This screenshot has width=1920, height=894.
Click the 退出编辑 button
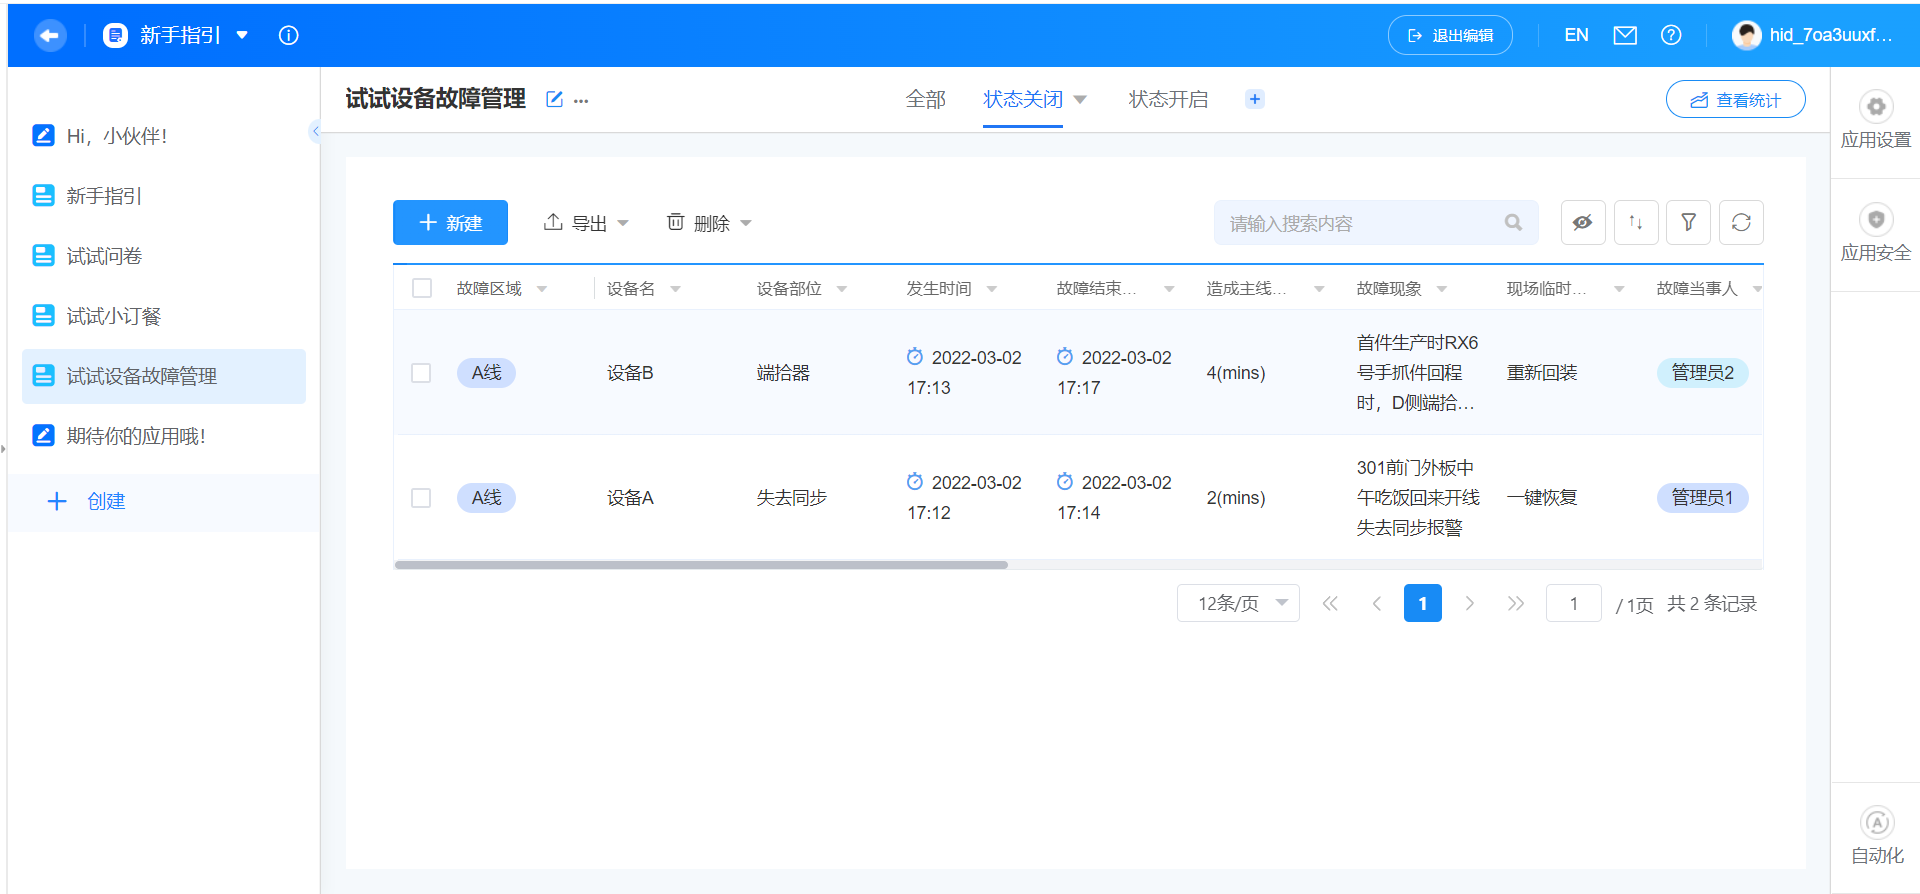tap(1450, 36)
